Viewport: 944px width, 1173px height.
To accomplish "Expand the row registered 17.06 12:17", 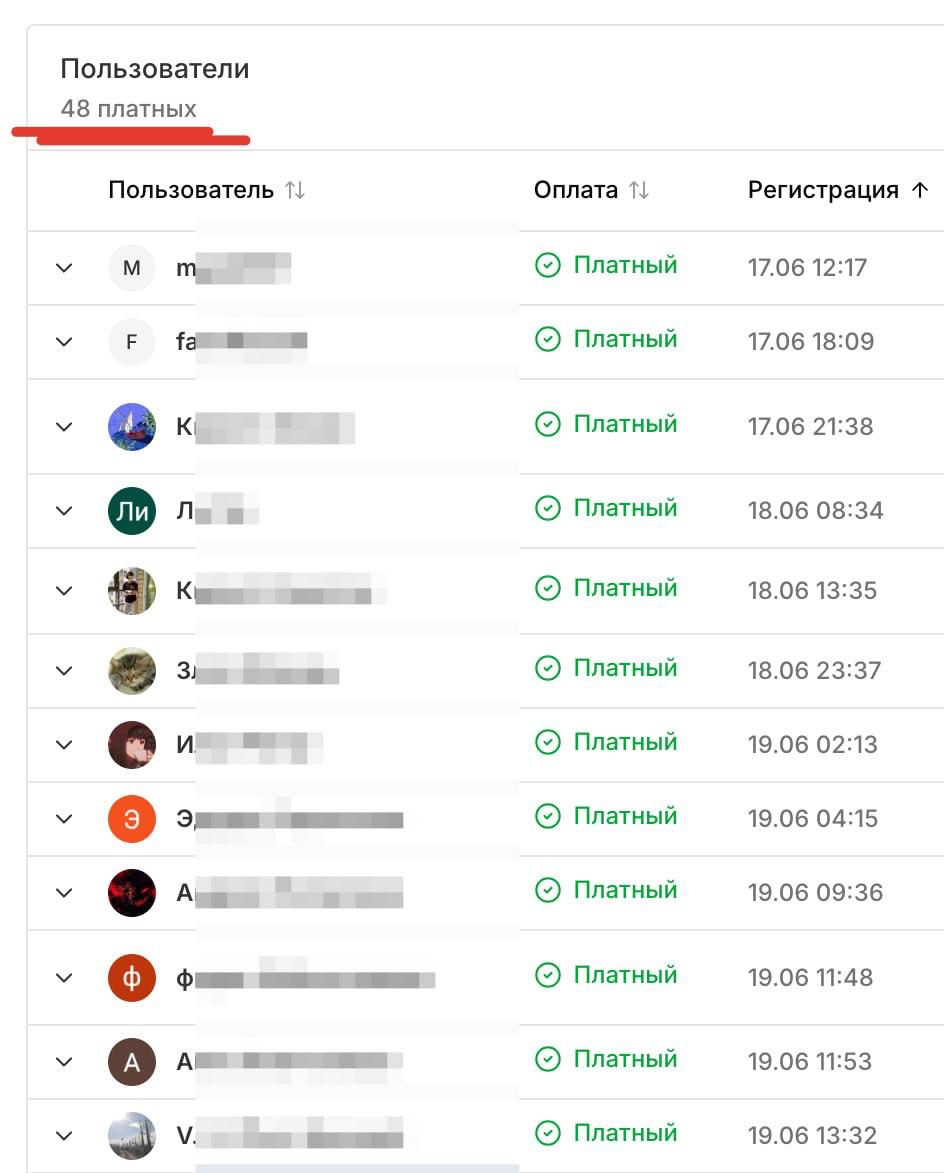I will coord(64,268).
